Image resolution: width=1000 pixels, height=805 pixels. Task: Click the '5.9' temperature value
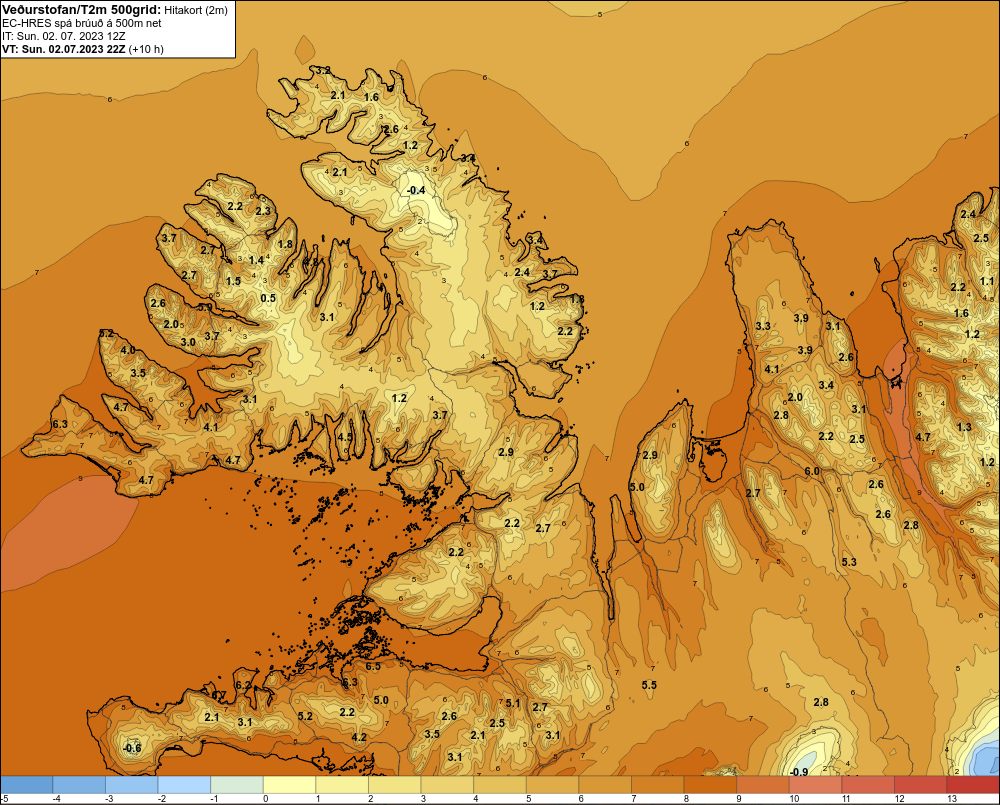(x=205, y=307)
